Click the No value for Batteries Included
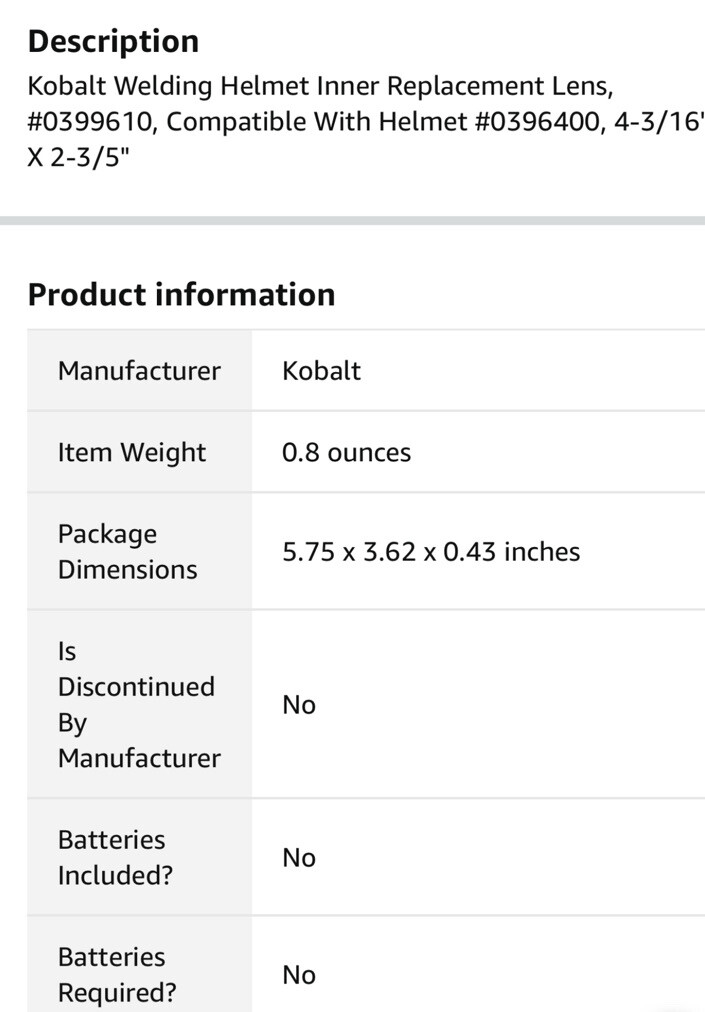Image resolution: width=705 pixels, height=1012 pixels. point(299,858)
